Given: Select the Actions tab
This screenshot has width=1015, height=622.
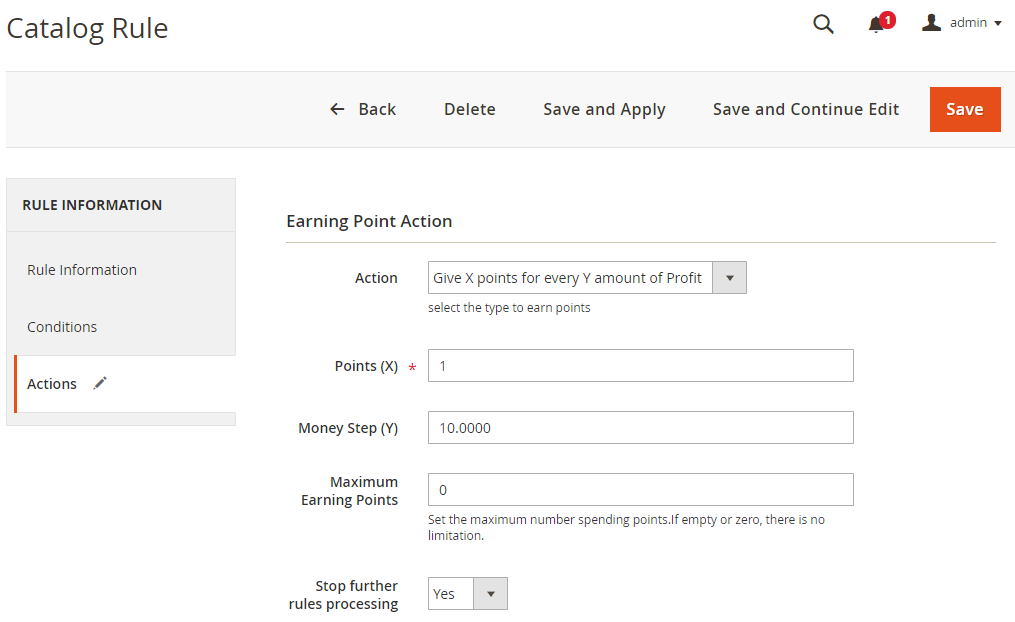Looking at the screenshot, I should click(52, 384).
